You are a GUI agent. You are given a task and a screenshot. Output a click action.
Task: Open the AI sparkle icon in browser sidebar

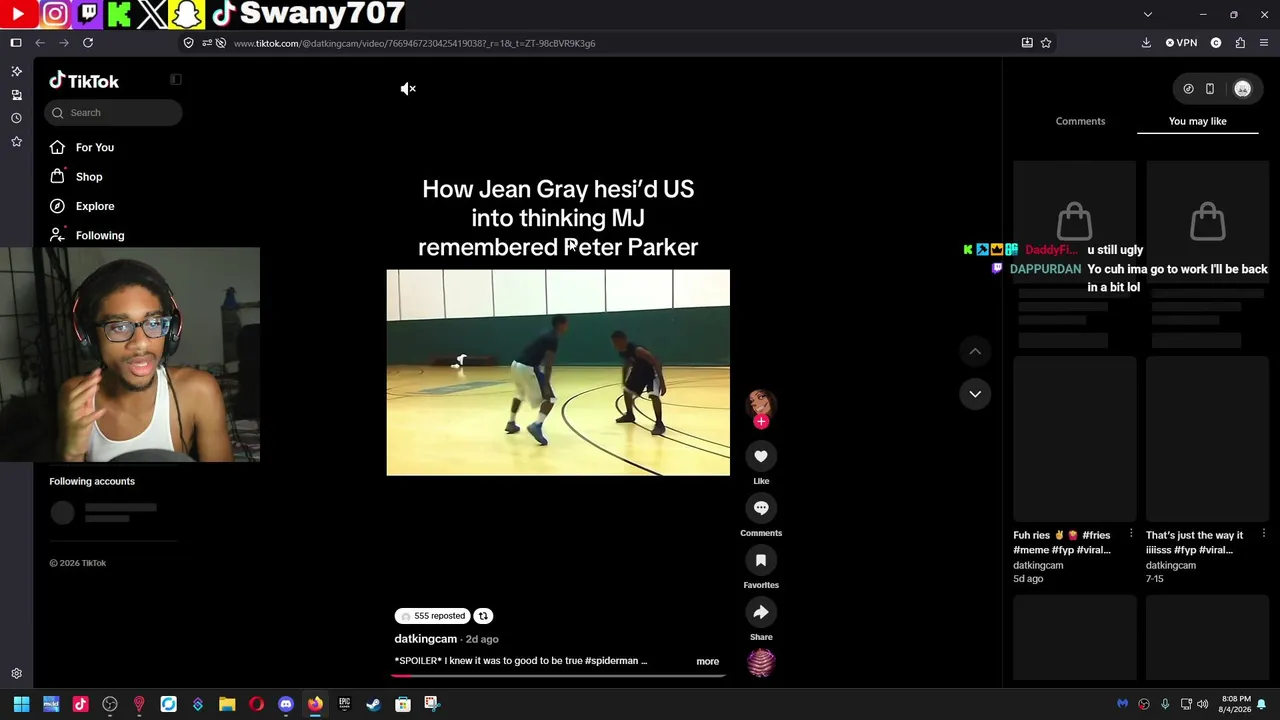tap(16, 72)
